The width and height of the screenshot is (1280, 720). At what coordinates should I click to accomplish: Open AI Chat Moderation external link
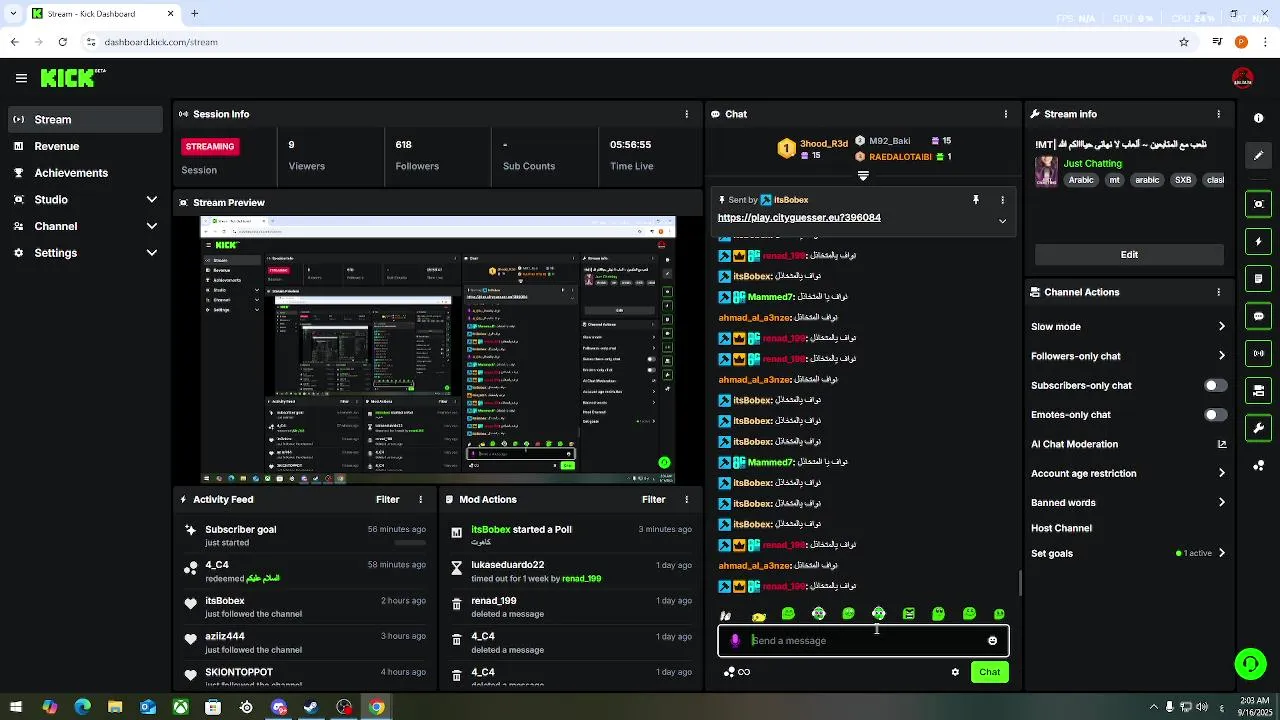[1221, 444]
